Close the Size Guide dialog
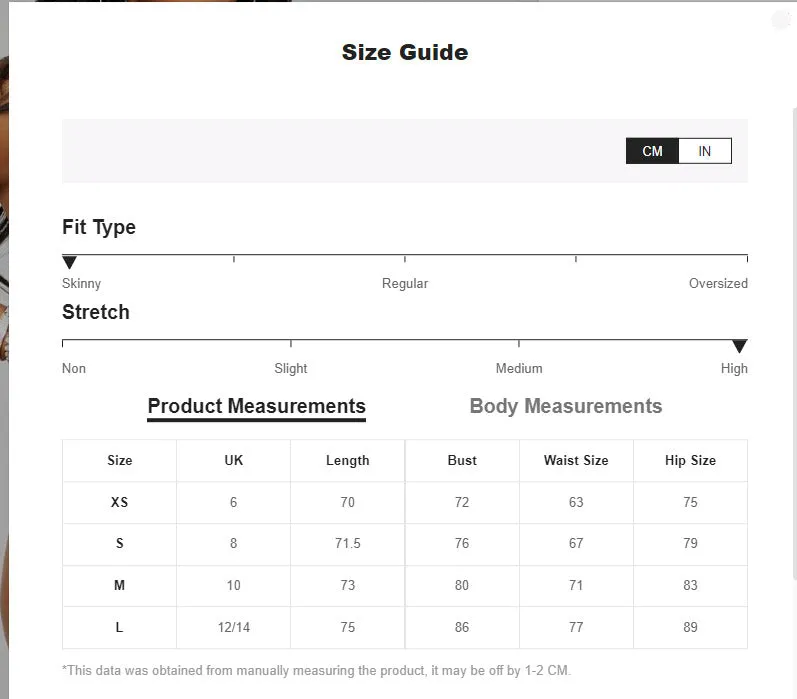The height and width of the screenshot is (699, 797). tap(780, 20)
